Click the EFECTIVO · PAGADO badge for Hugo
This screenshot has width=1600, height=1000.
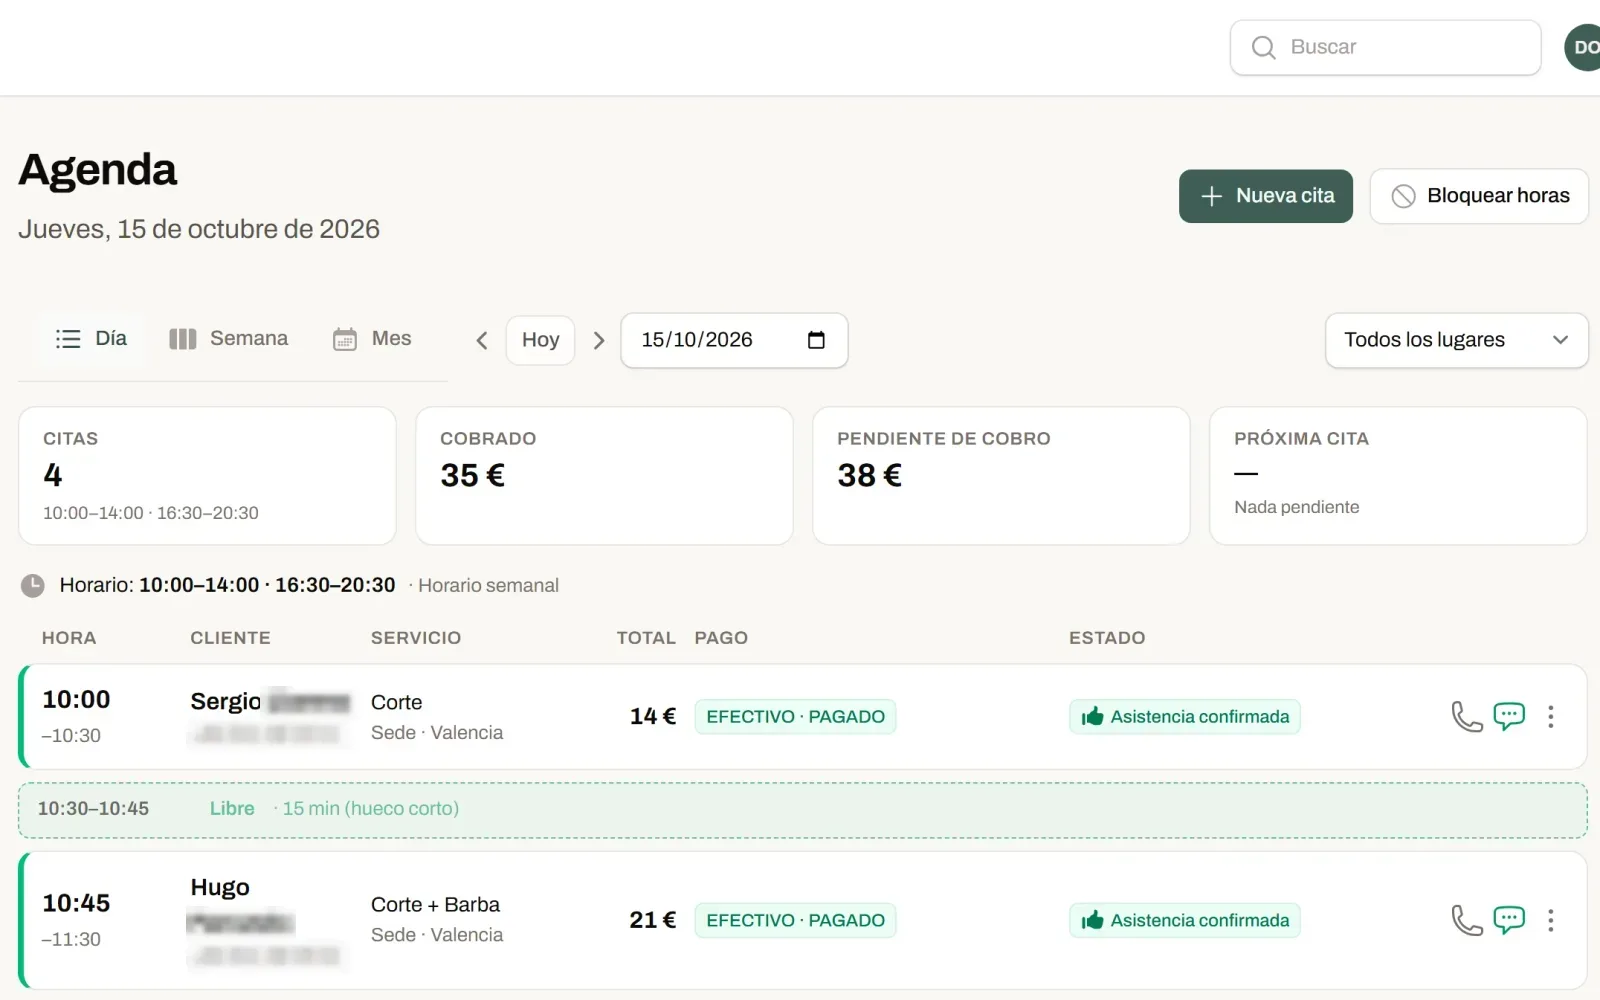[795, 920]
